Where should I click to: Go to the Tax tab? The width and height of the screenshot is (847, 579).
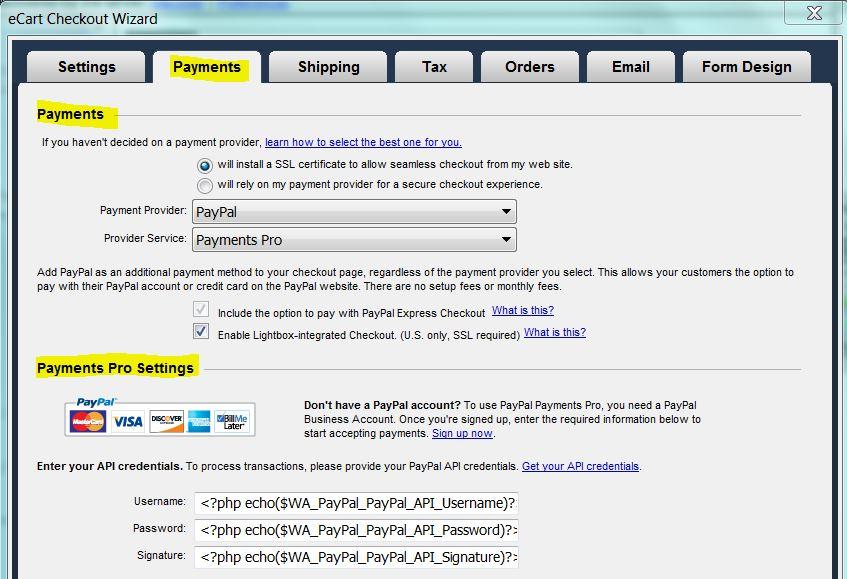click(x=434, y=67)
